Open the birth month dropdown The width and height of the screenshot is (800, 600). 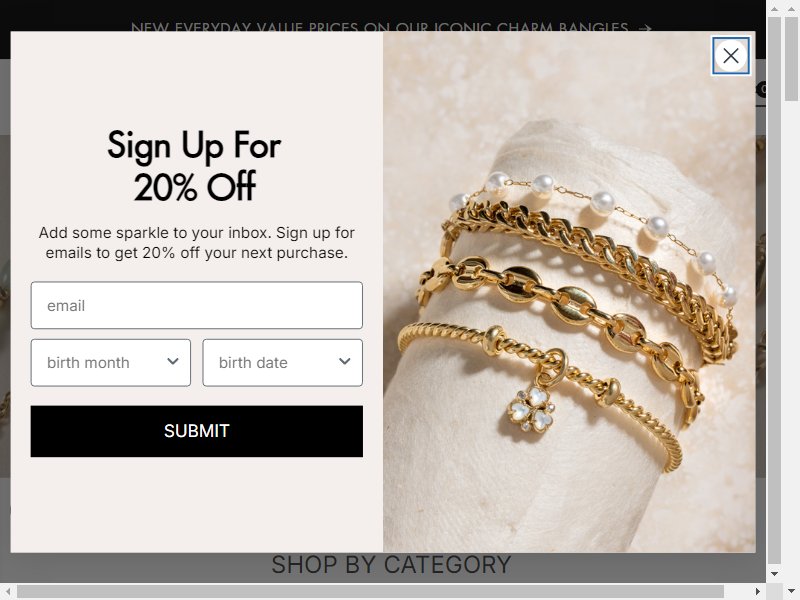[x=110, y=363]
